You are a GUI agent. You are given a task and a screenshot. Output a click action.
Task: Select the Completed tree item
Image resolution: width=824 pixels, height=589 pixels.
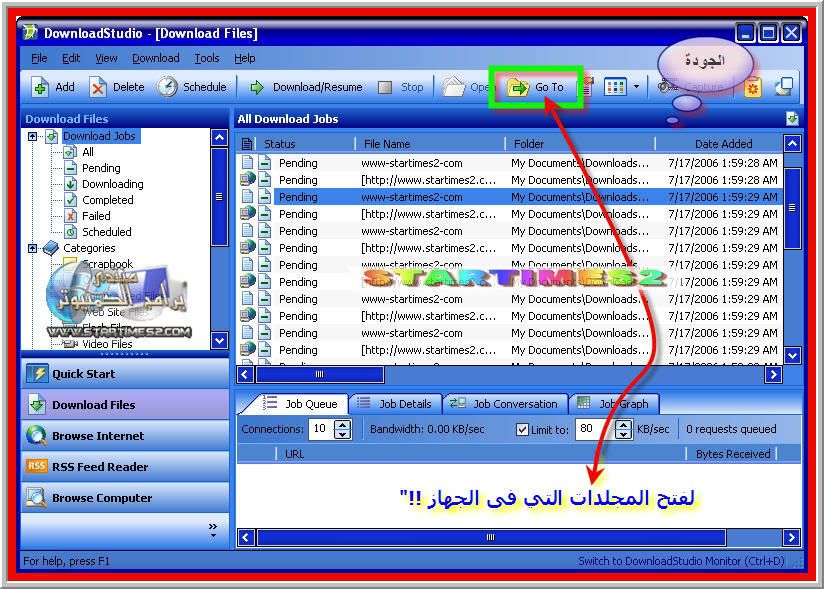[108, 200]
